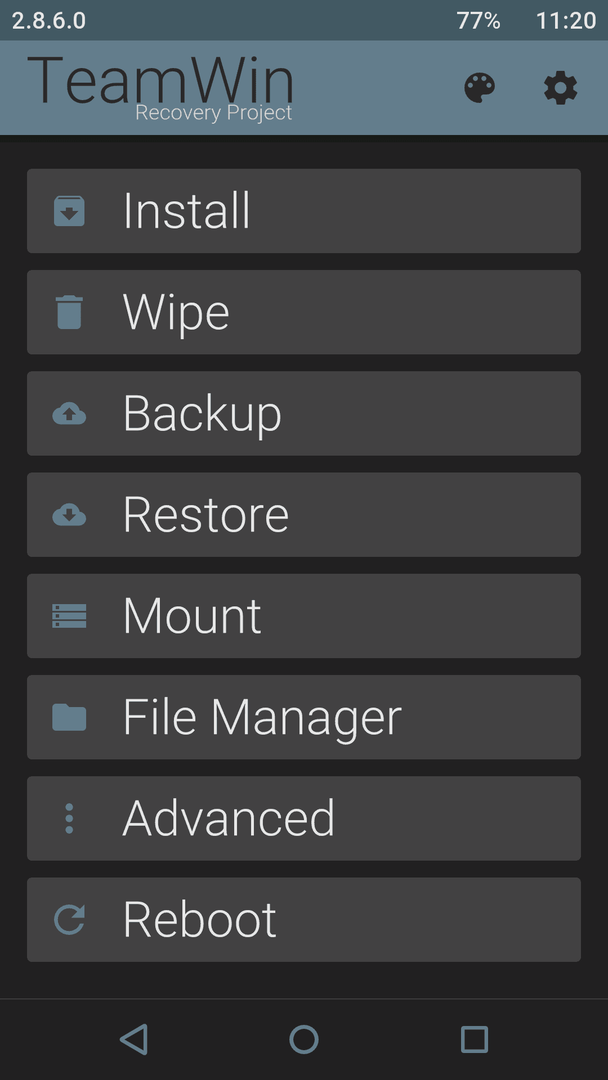Open the Wipe menu
608x1080 pixels.
click(x=304, y=312)
